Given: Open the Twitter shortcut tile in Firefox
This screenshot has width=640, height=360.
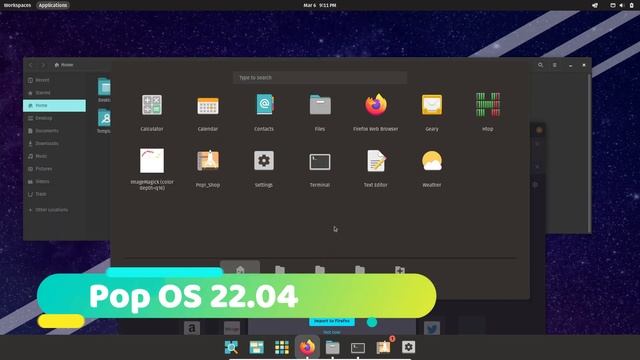Looking at the screenshot, I should [432, 328].
